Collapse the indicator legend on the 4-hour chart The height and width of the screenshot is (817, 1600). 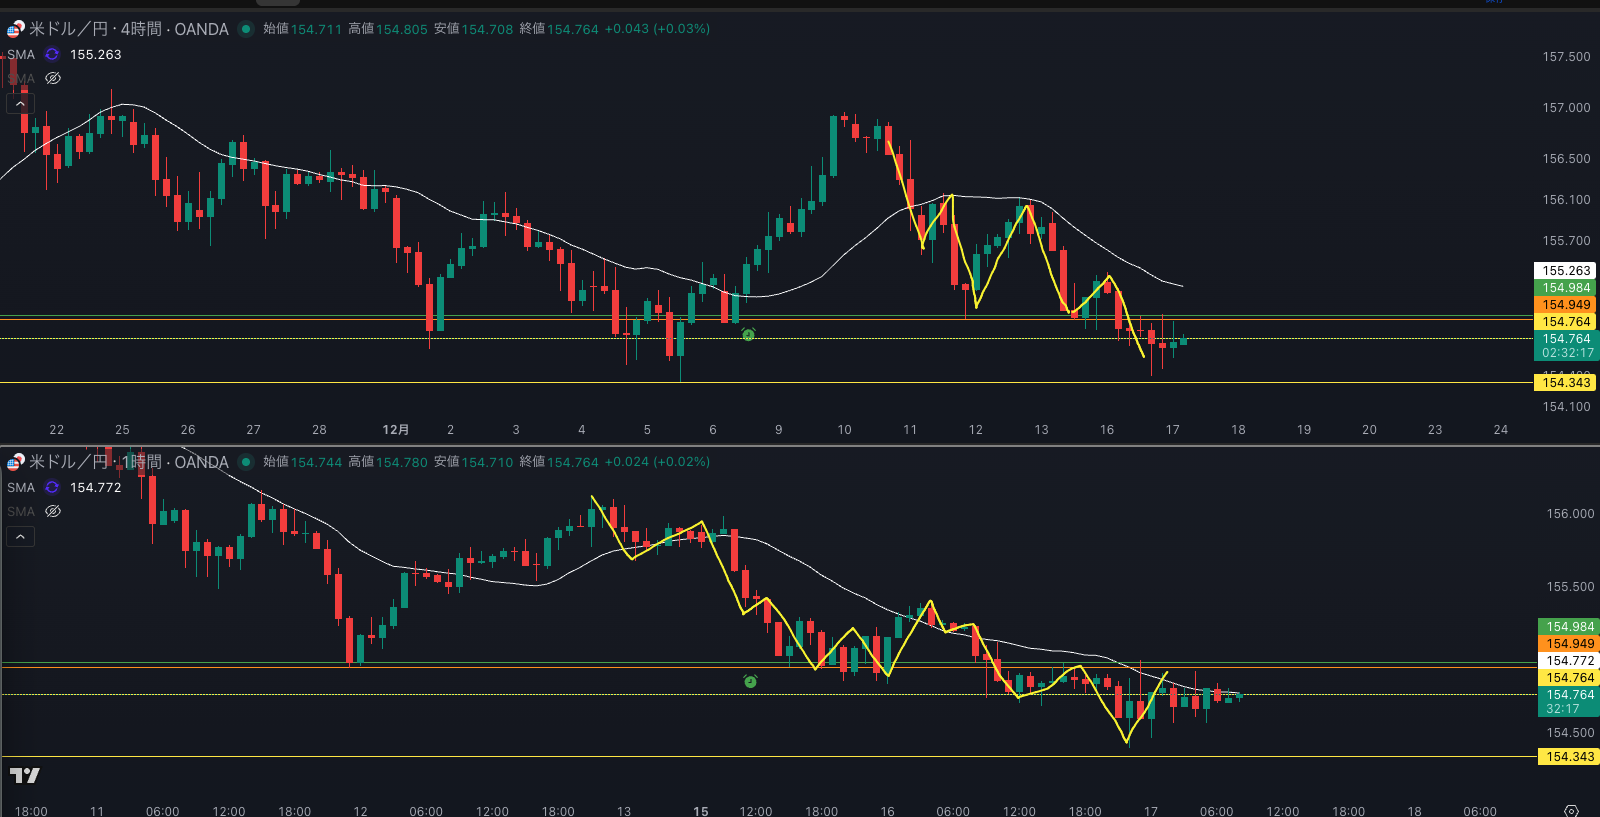click(20, 103)
